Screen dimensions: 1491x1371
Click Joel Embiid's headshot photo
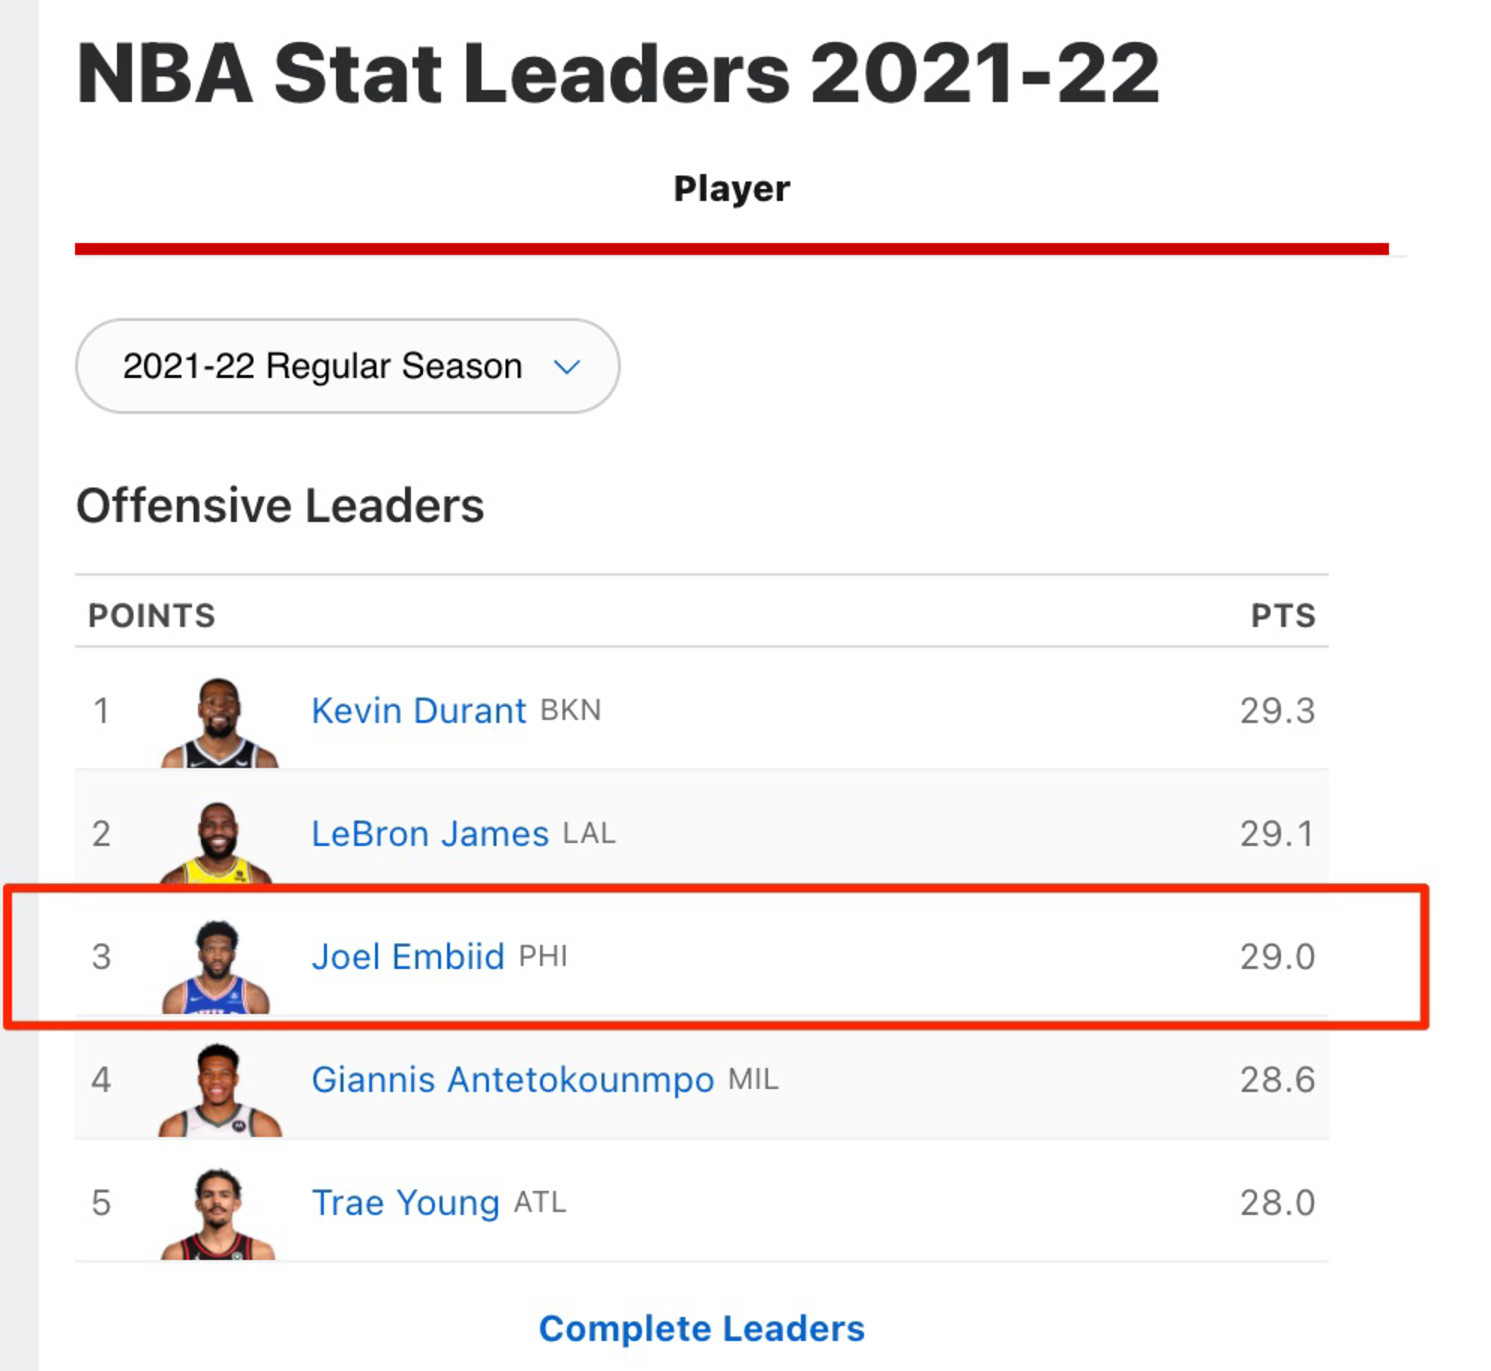tap(216, 967)
